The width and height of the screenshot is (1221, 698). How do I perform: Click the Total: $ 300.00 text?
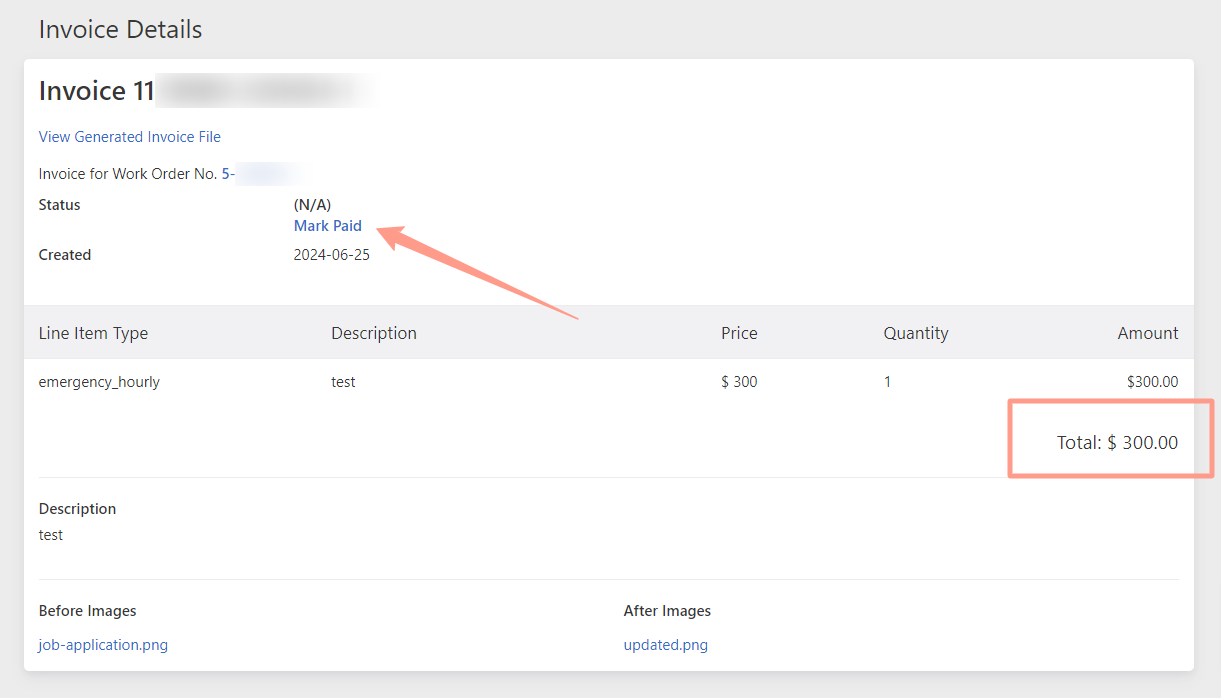point(1117,442)
